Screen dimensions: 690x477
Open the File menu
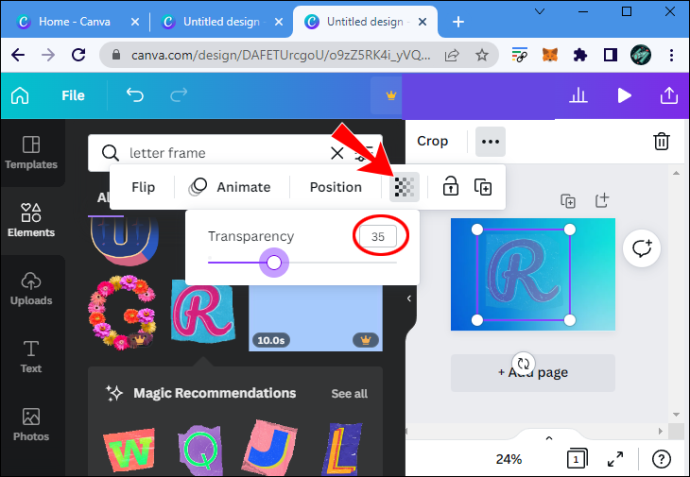pos(73,95)
